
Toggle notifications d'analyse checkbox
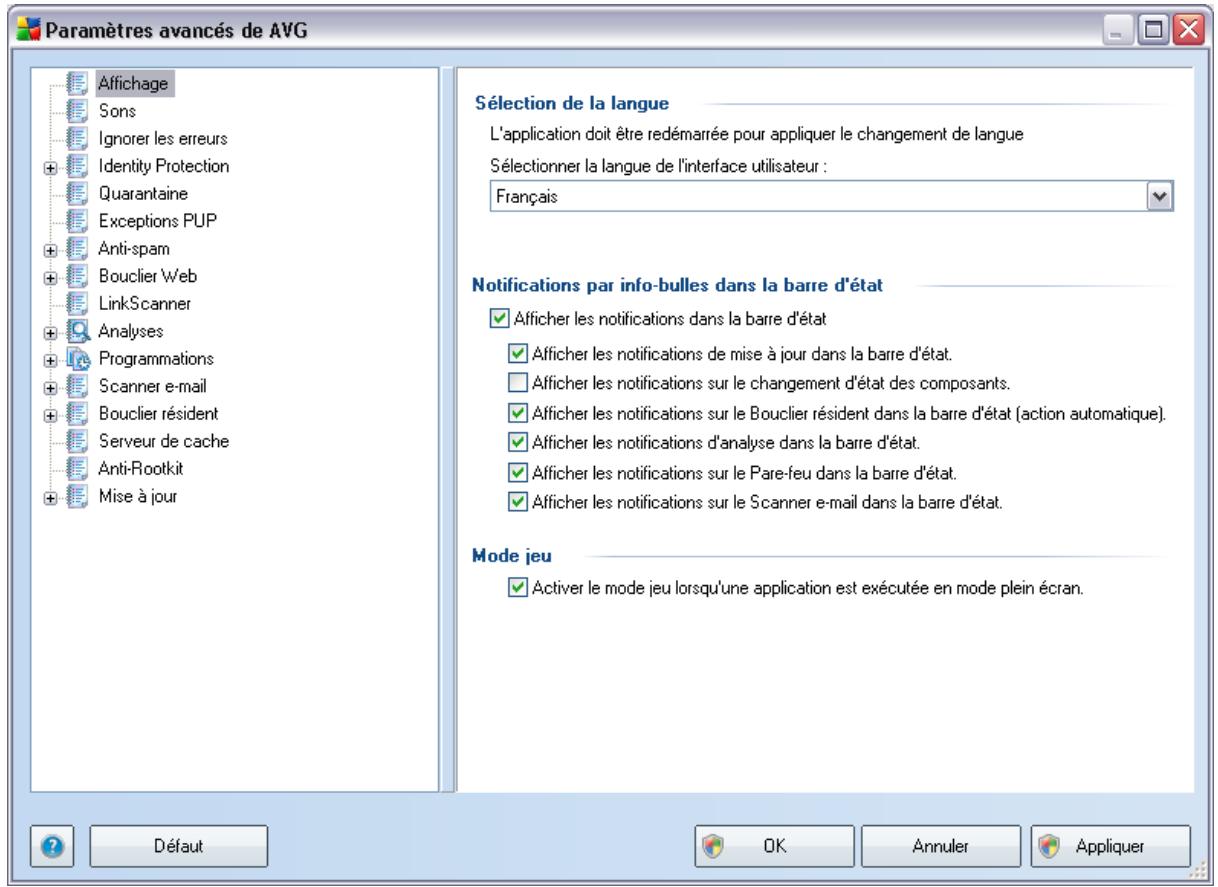(x=517, y=440)
